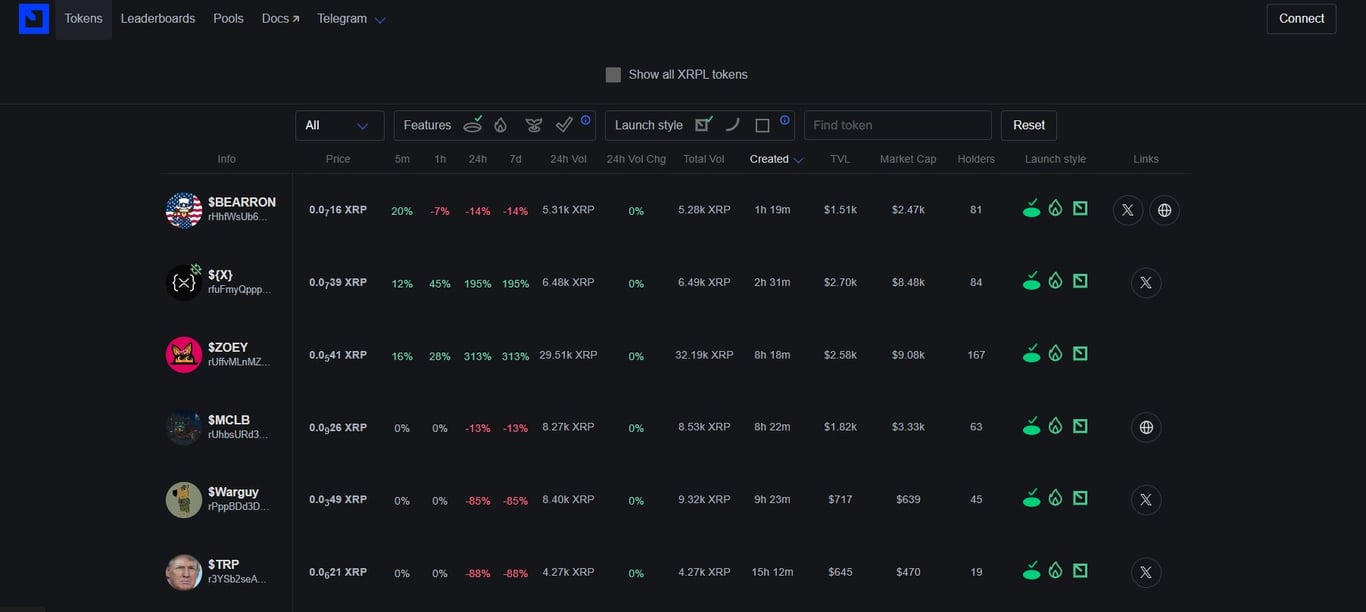Image resolution: width=1366 pixels, height=612 pixels.
Task: Click the empty square launch style filter
Action: coord(762,124)
